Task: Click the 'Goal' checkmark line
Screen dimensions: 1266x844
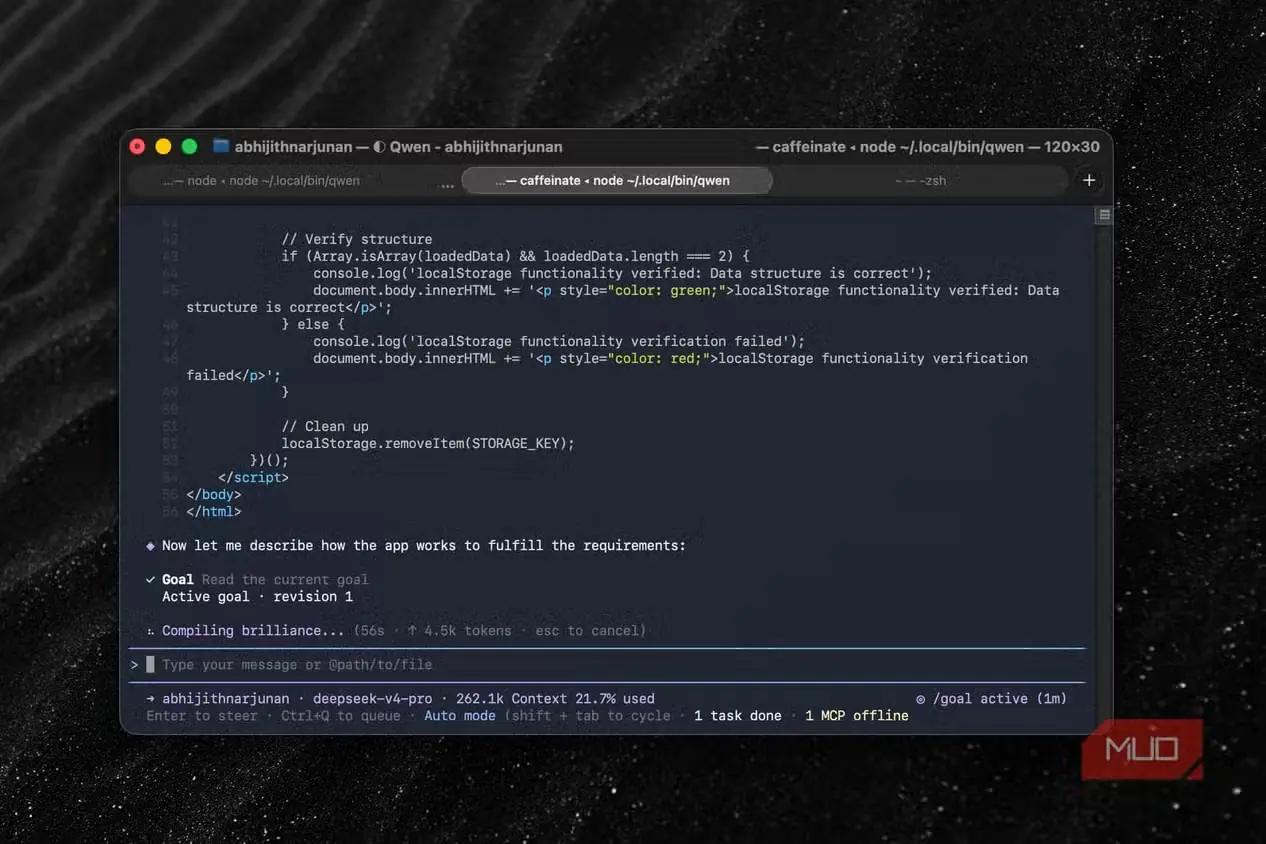Action: 257,580
